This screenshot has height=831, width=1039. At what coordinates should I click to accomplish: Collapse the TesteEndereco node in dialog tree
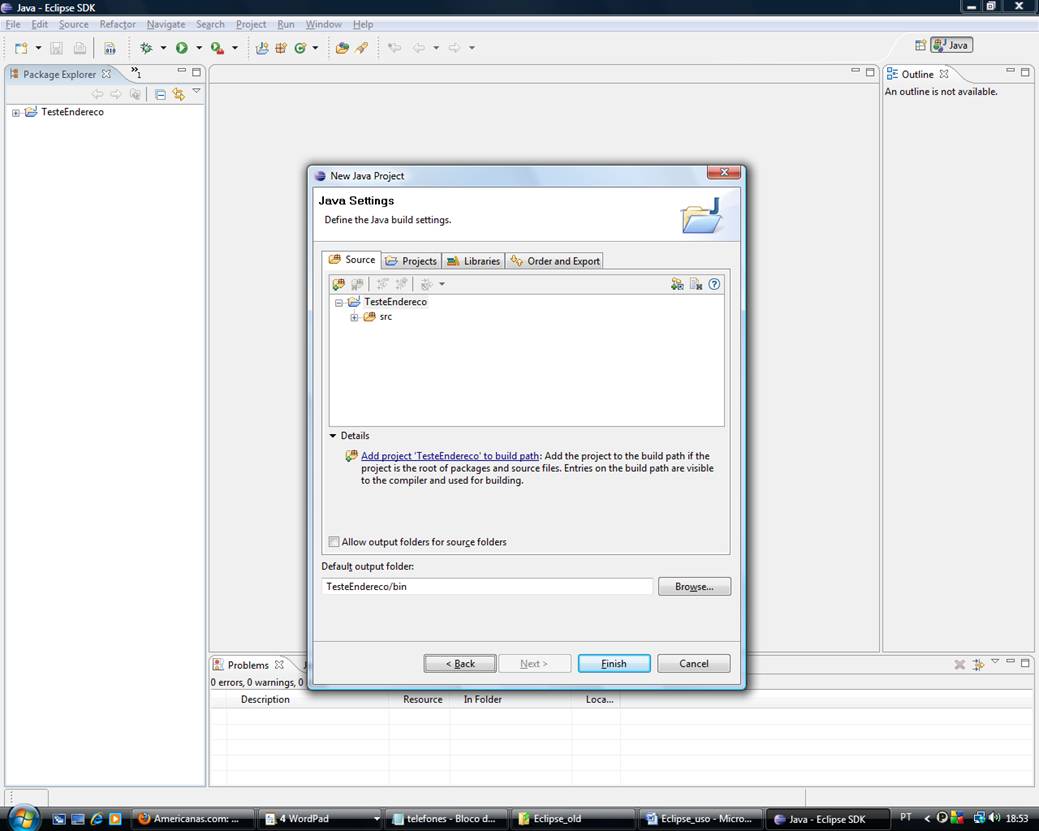tap(339, 303)
